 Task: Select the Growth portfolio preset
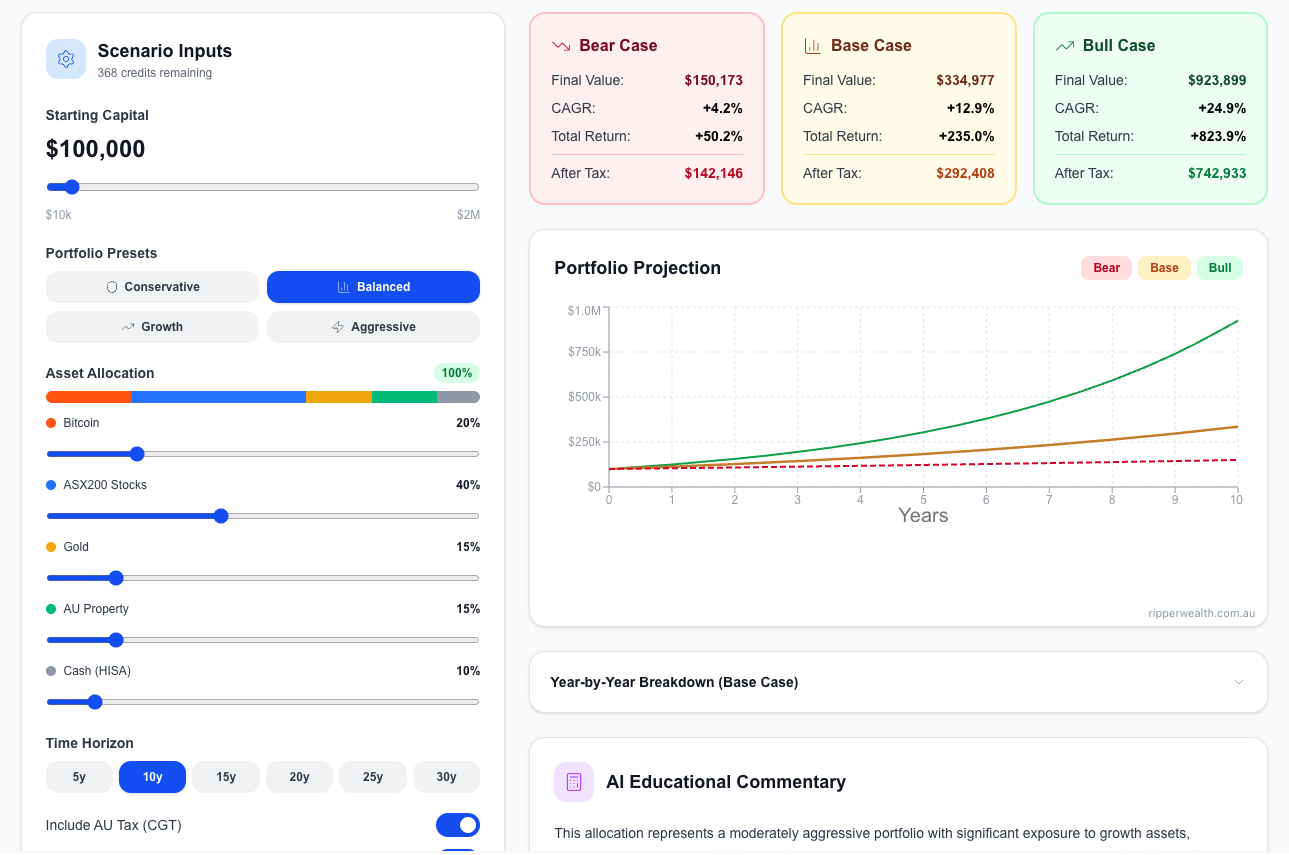(152, 327)
